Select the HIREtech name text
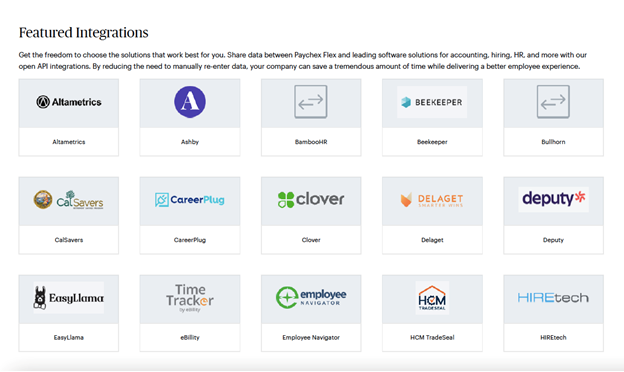Image resolution: width=624 pixels, height=372 pixels. [x=553, y=337]
